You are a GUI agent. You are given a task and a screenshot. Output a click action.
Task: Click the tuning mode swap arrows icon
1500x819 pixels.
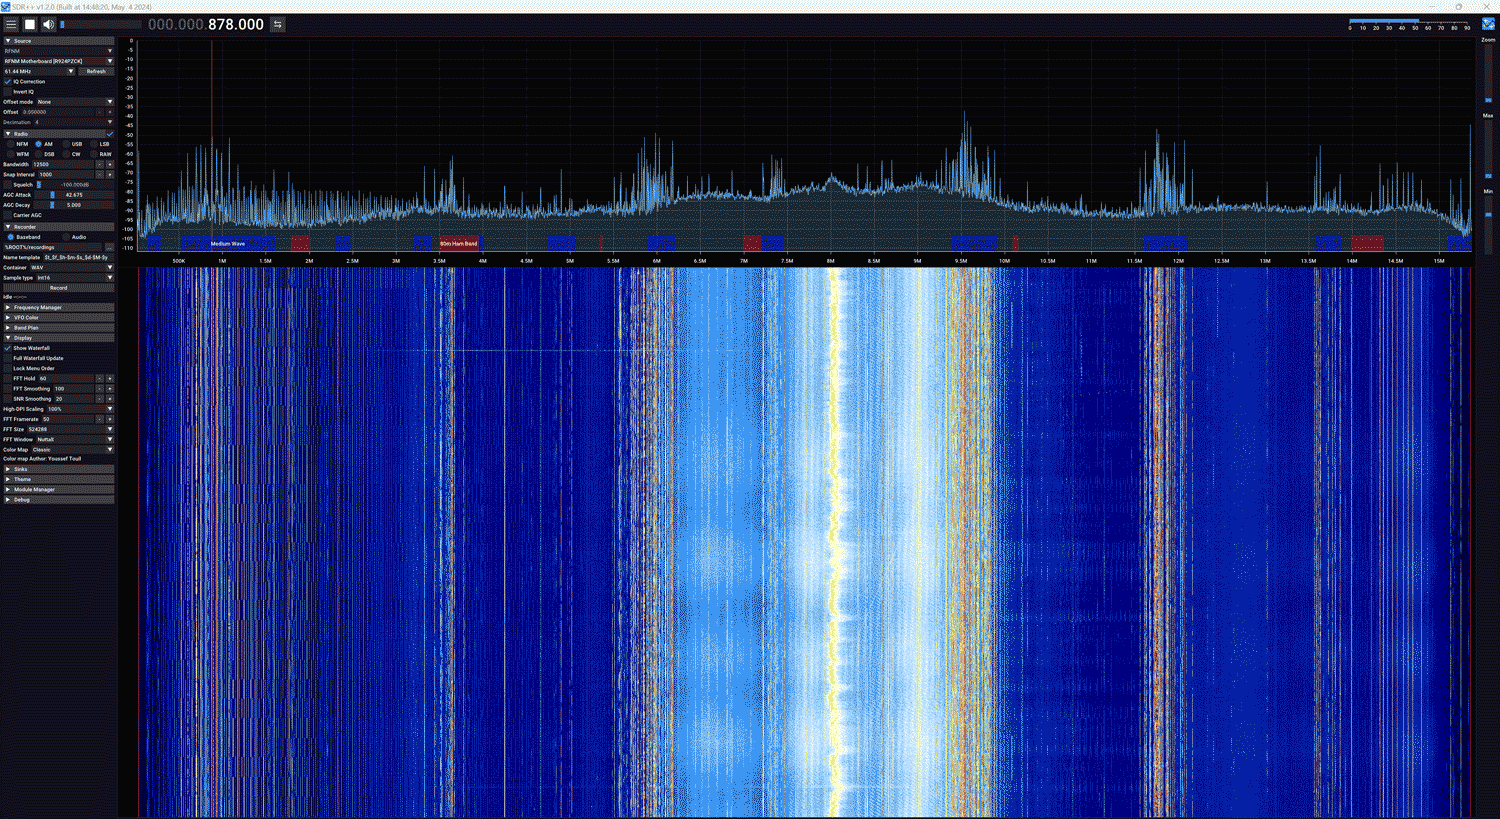click(278, 24)
